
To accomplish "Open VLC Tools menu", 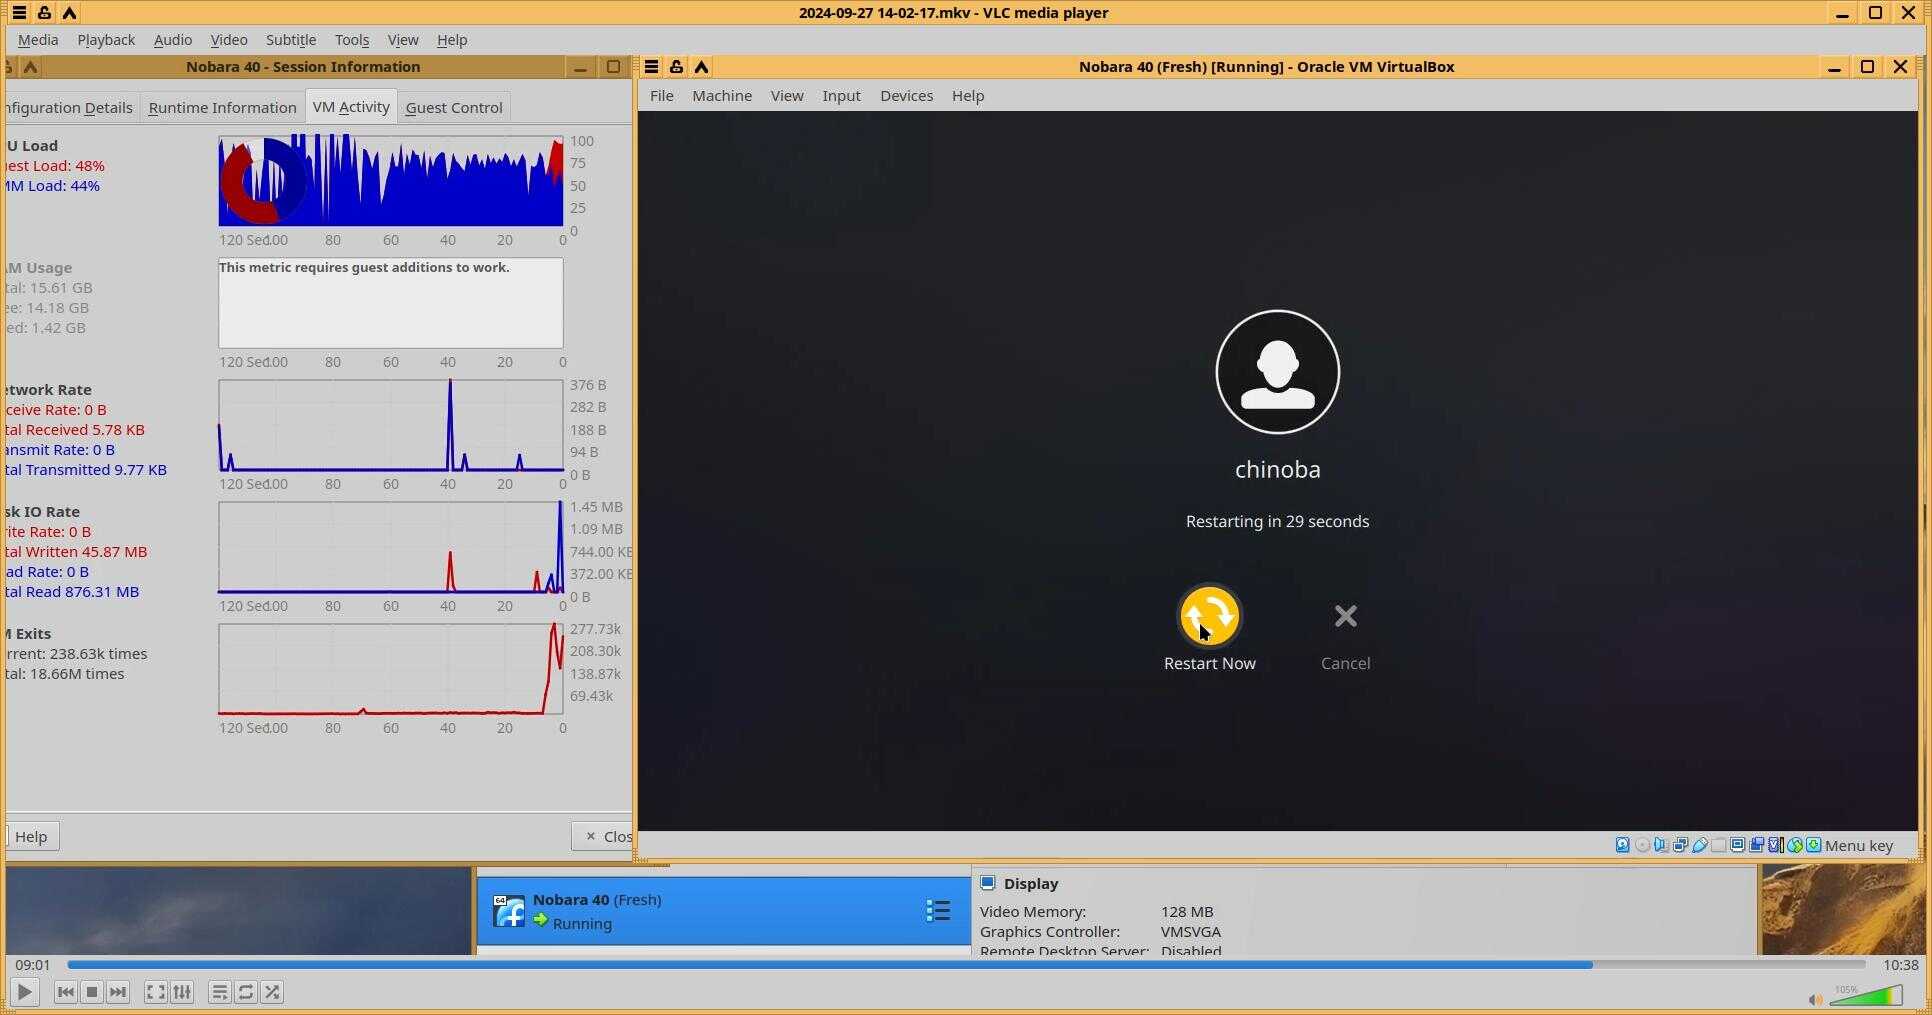I will (352, 40).
